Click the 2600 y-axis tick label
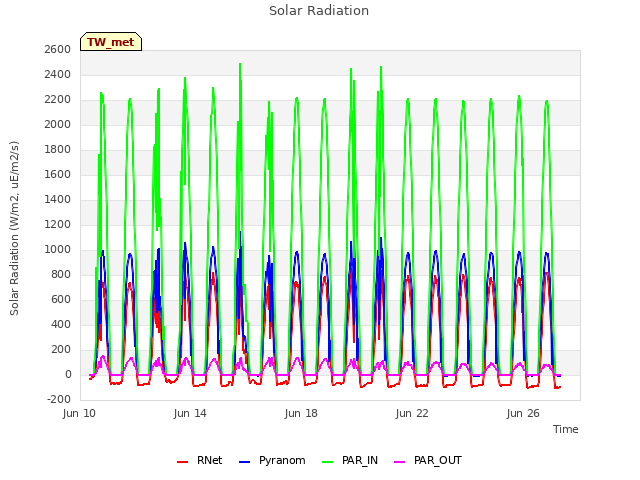Image resolution: width=640 pixels, height=480 pixels. 58,49
